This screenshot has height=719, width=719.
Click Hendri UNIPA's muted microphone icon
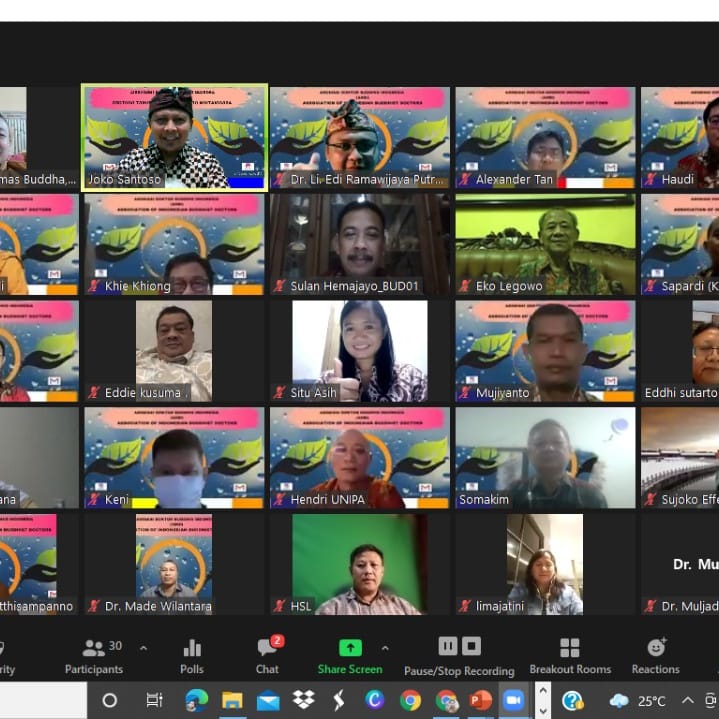[279, 499]
